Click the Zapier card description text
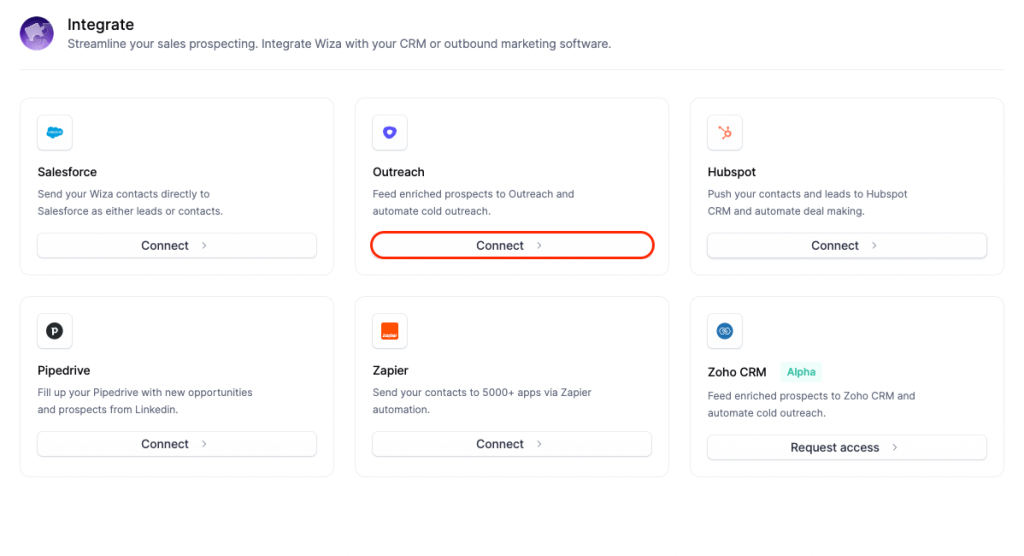1024x556 pixels. (x=481, y=401)
